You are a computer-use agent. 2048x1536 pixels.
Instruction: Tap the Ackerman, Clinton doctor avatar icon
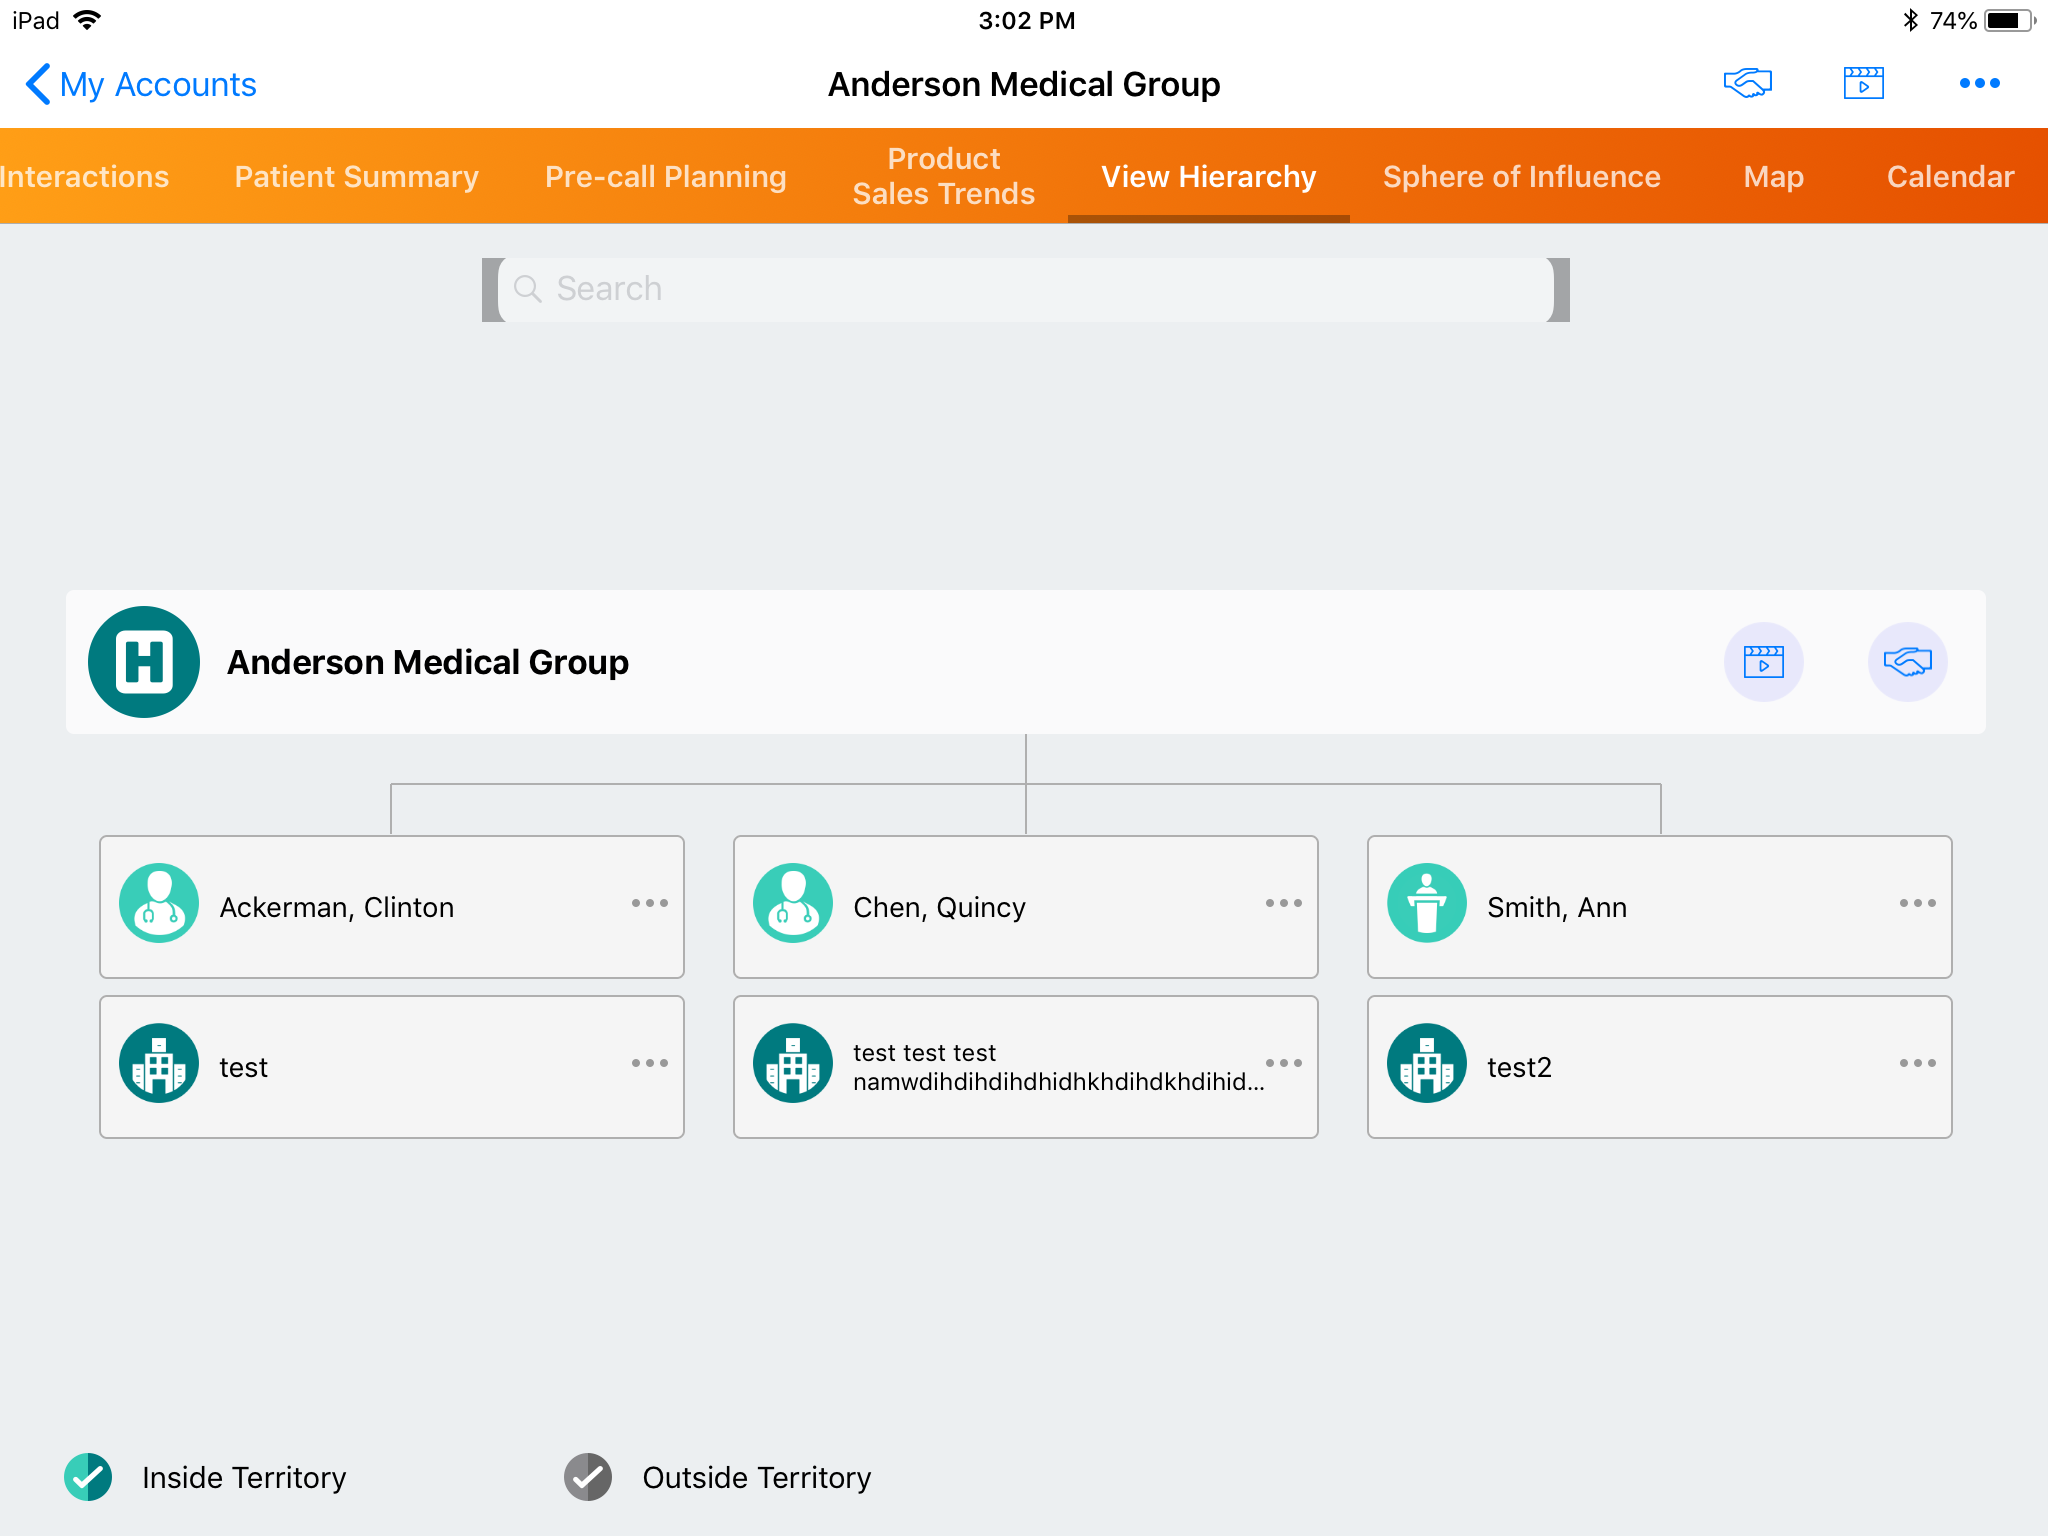pyautogui.click(x=159, y=903)
